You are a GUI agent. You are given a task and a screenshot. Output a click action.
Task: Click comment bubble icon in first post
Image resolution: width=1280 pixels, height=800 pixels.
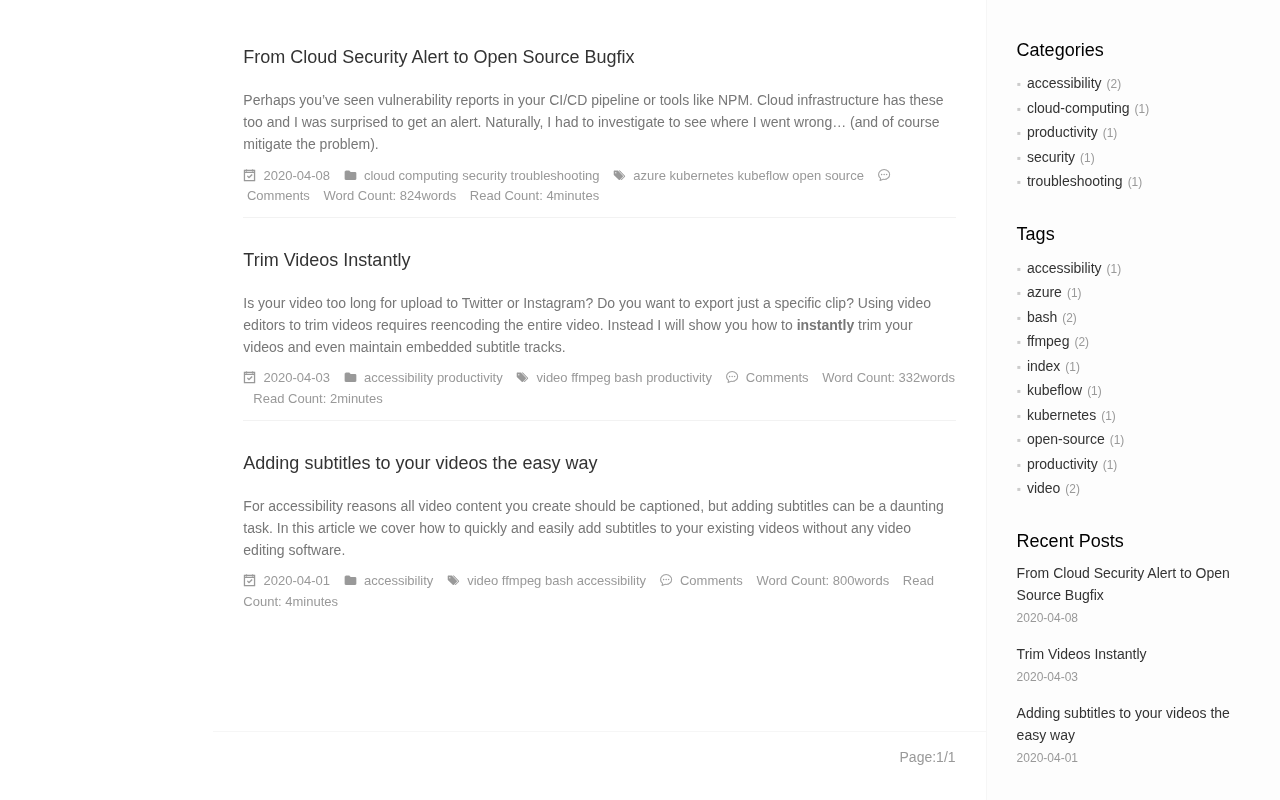884,176
